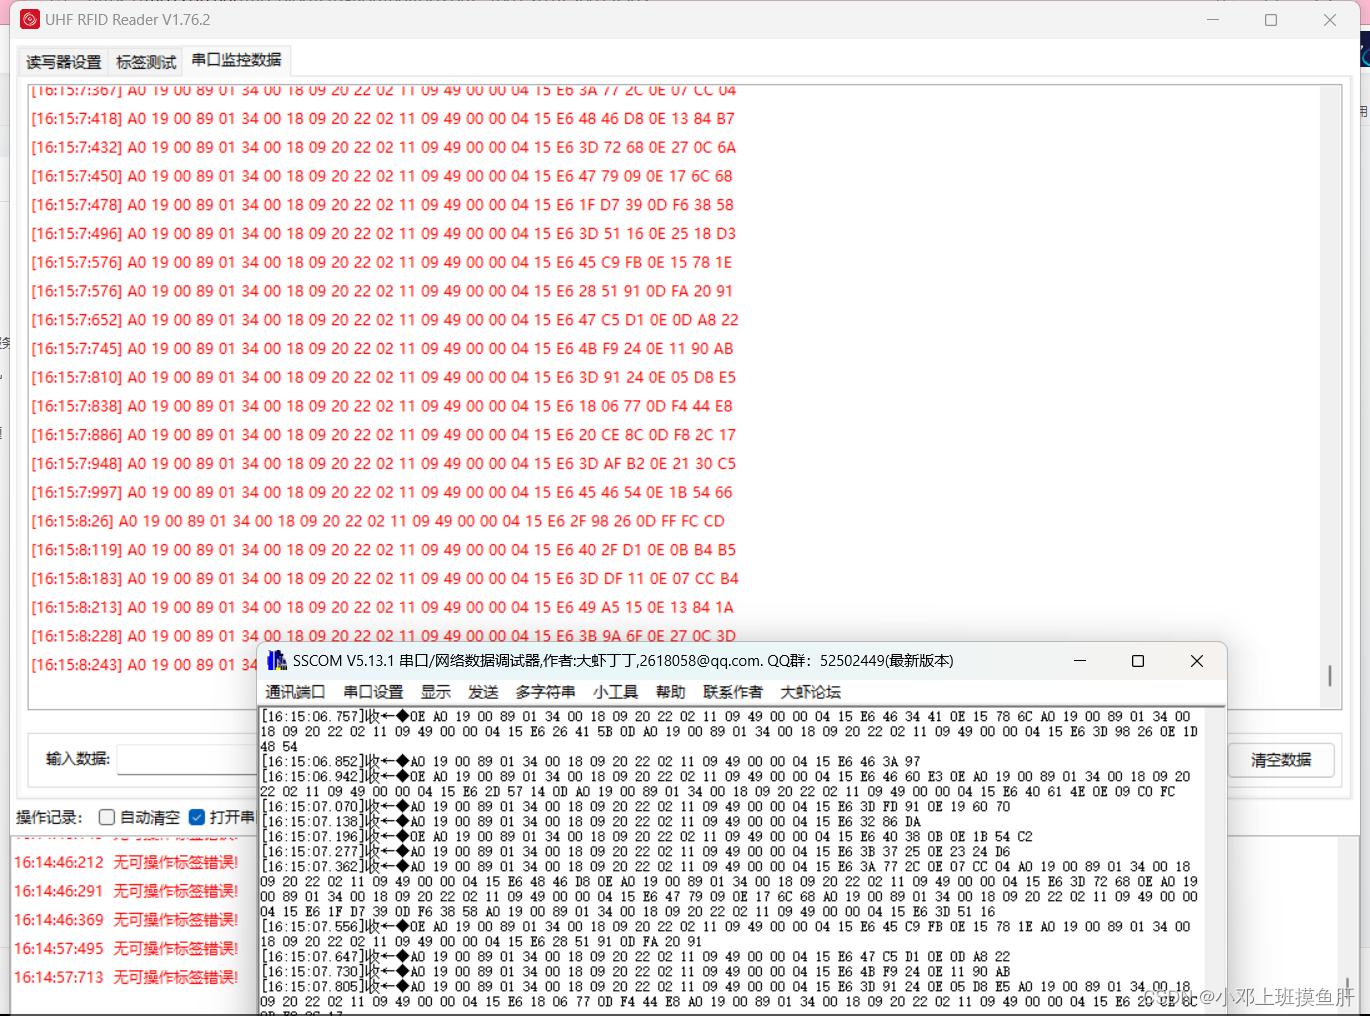The image size is (1370, 1016).
Task: Click the log line stamped [16:15:7:432]
Action: tap(383, 147)
